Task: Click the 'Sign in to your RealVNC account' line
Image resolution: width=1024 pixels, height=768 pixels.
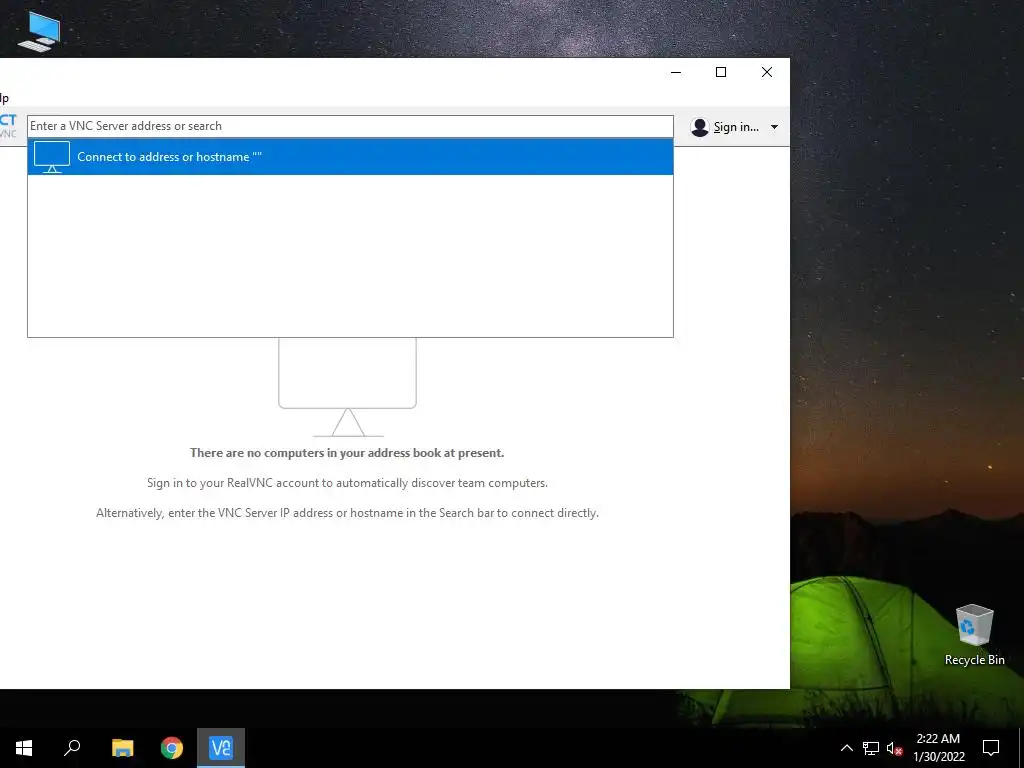Action: click(347, 483)
